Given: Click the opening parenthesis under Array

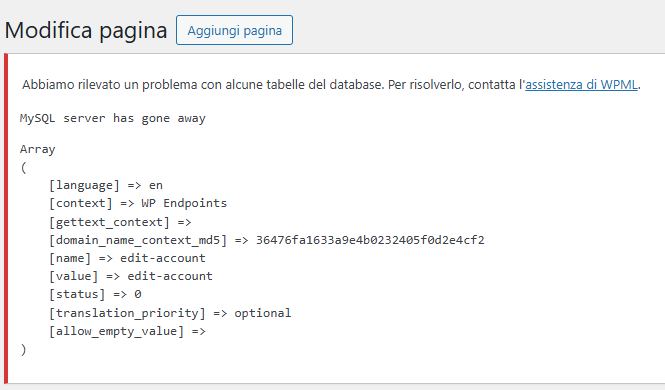Looking at the screenshot, I should pyautogui.click(x=23, y=167).
